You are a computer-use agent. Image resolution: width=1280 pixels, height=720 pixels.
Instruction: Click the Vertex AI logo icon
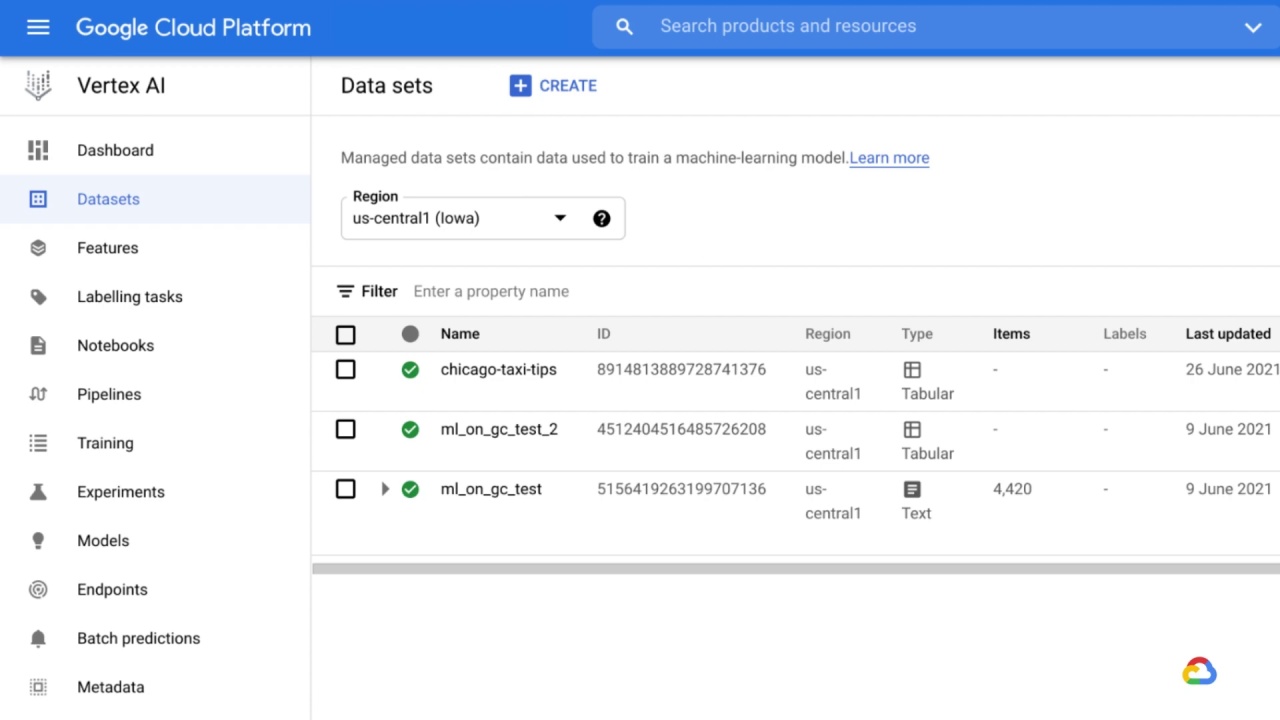coord(38,86)
